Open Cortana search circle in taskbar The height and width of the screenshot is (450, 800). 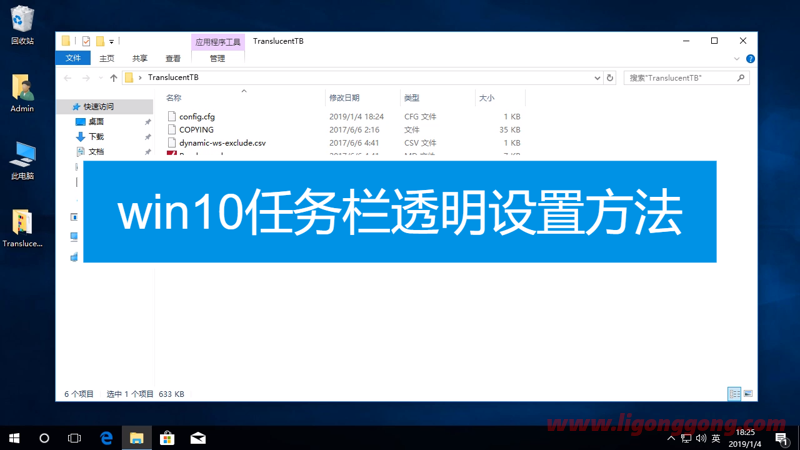coord(44,438)
